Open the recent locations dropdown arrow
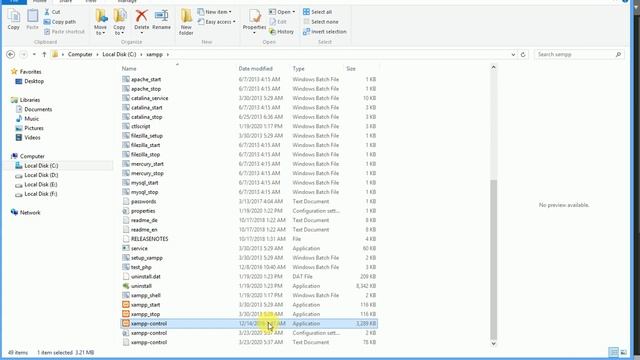Screen dimensions: 640x360 (x=34, y=54)
